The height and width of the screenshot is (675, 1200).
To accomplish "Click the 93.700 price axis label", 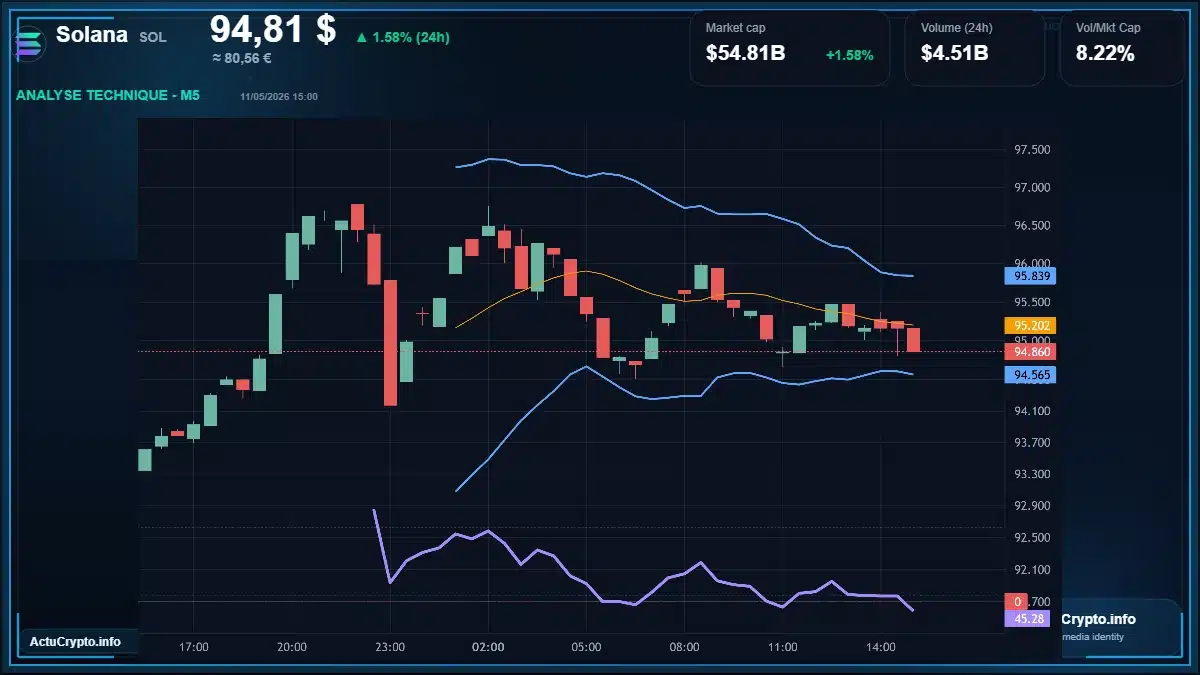I will (x=1032, y=443).
